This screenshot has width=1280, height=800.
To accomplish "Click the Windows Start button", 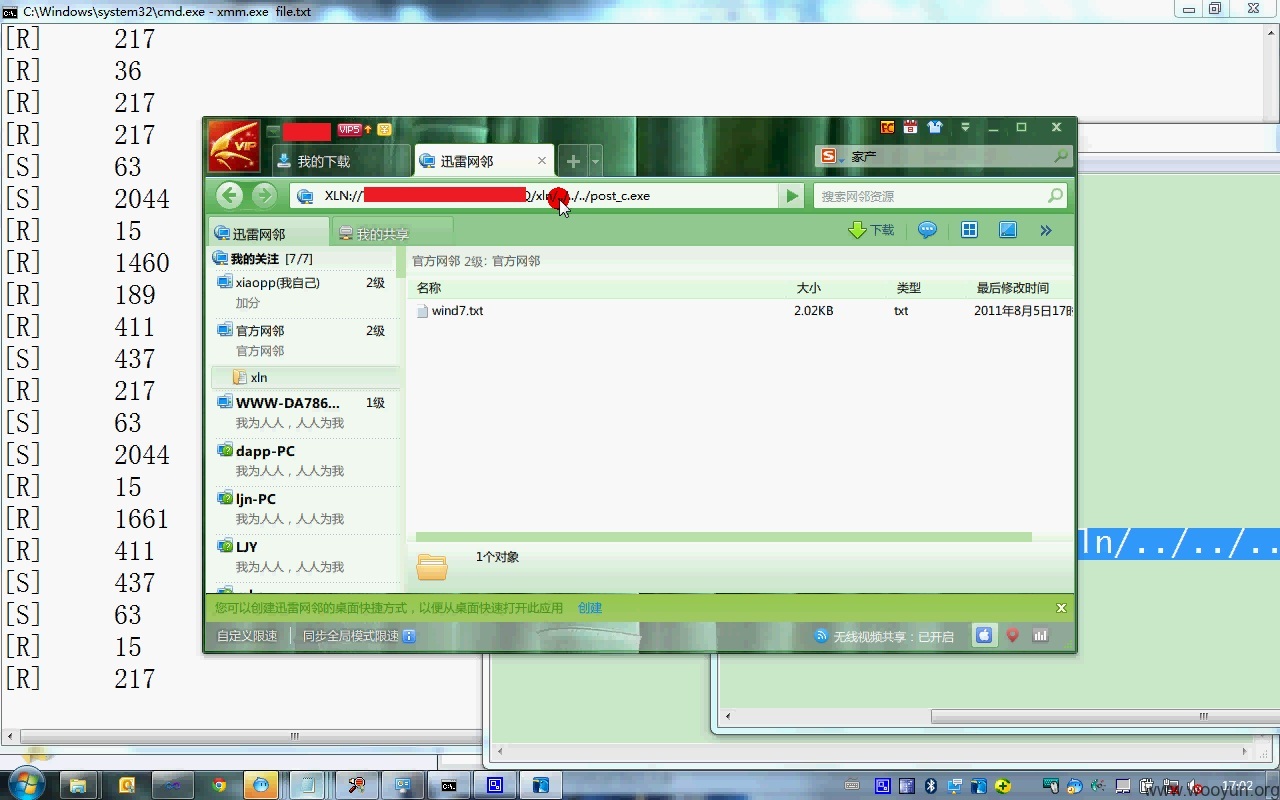I will point(28,785).
